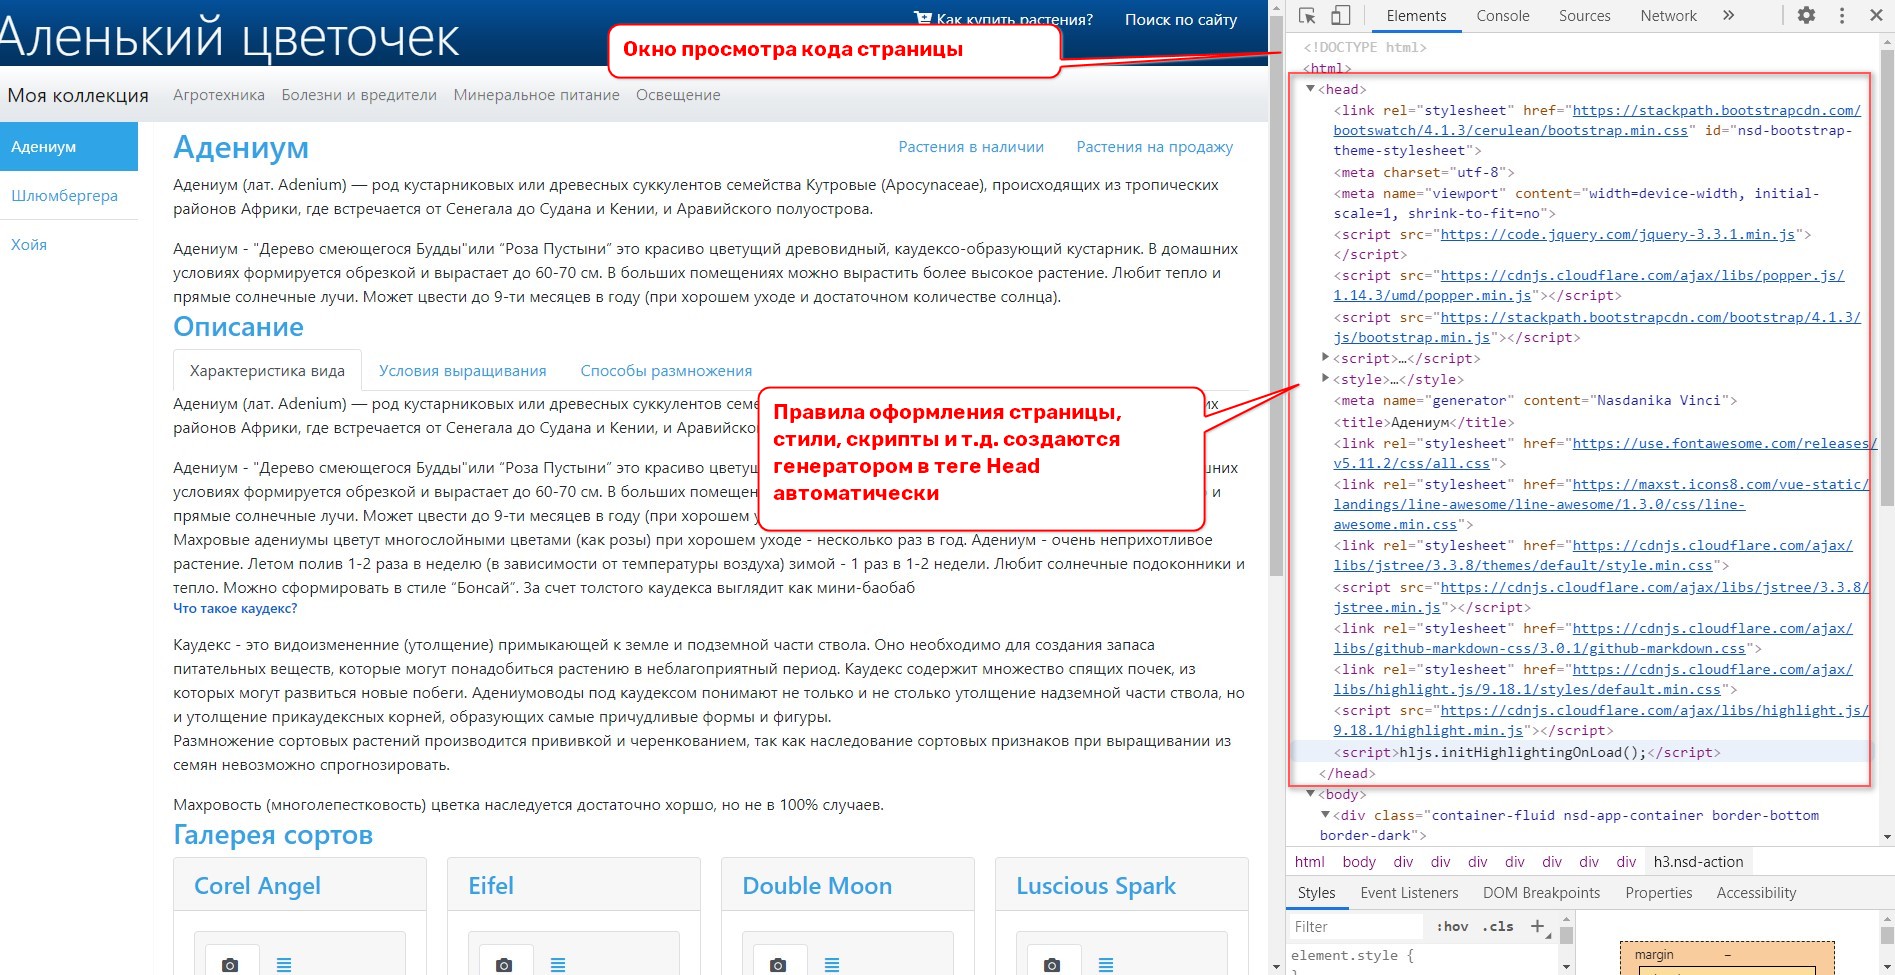
Task: Focus the styles Filter input field
Action: coord(1357,927)
